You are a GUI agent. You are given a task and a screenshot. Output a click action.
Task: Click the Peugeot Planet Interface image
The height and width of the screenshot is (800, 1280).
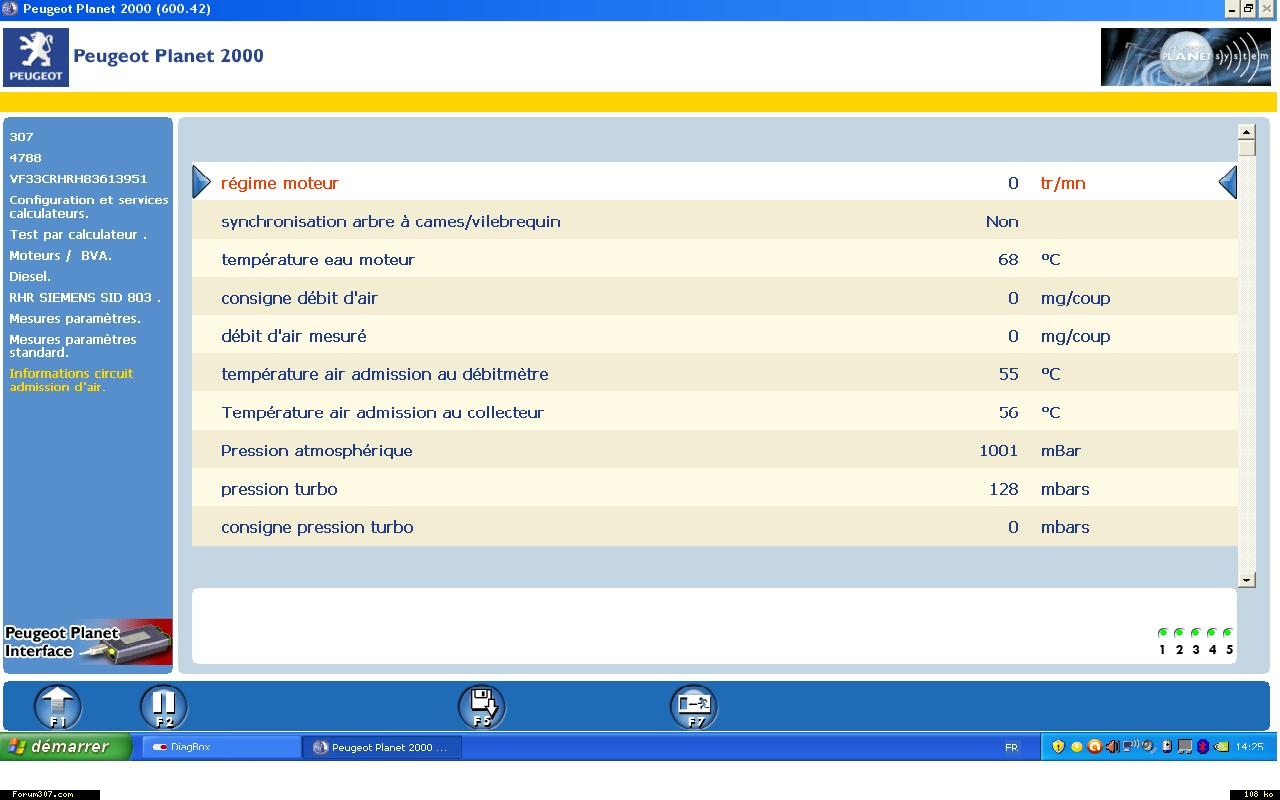click(x=88, y=642)
